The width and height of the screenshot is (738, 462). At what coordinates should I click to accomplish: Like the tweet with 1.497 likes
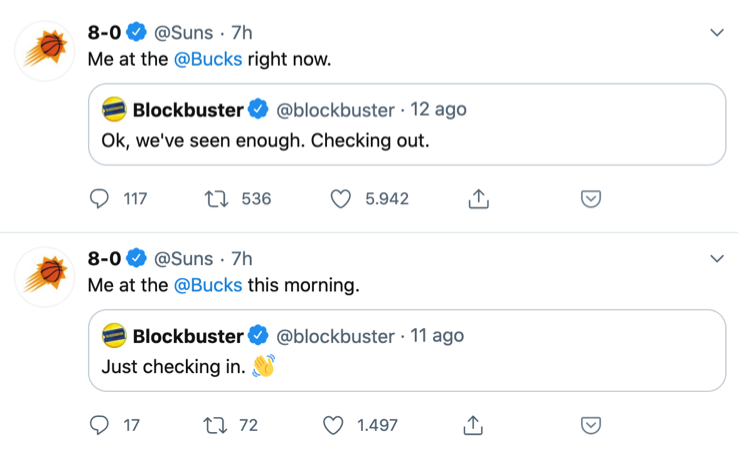coord(333,425)
